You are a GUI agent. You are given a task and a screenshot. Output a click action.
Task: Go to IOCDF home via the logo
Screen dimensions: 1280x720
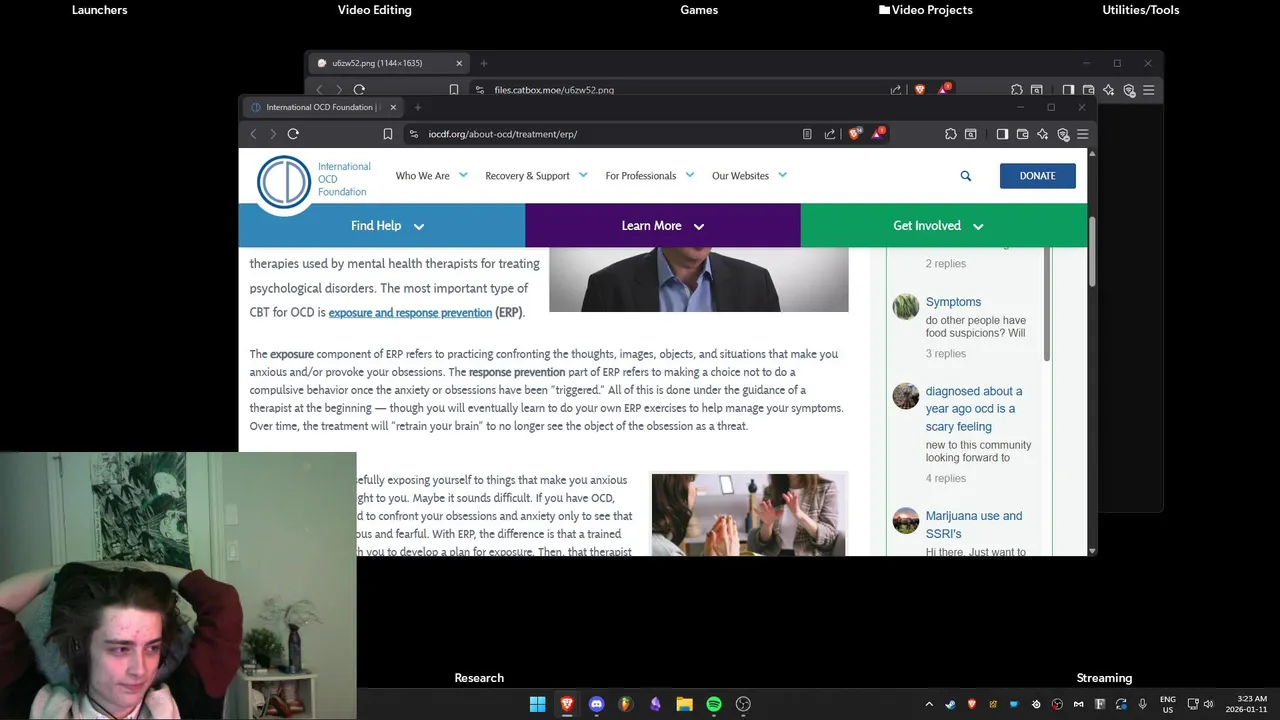pyautogui.click(x=313, y=180)
